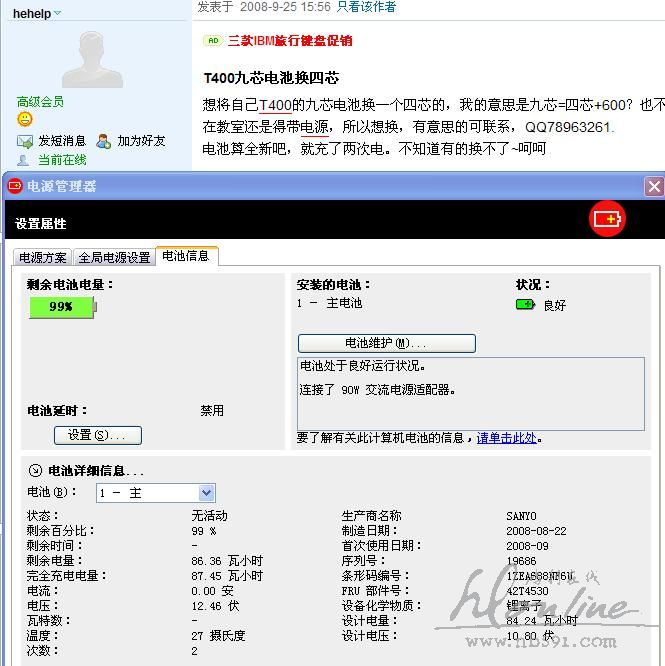Click the 19686 serial number value
Image resolution: width=665 pixels, height=666 pixels.
(x=521, y=561)
